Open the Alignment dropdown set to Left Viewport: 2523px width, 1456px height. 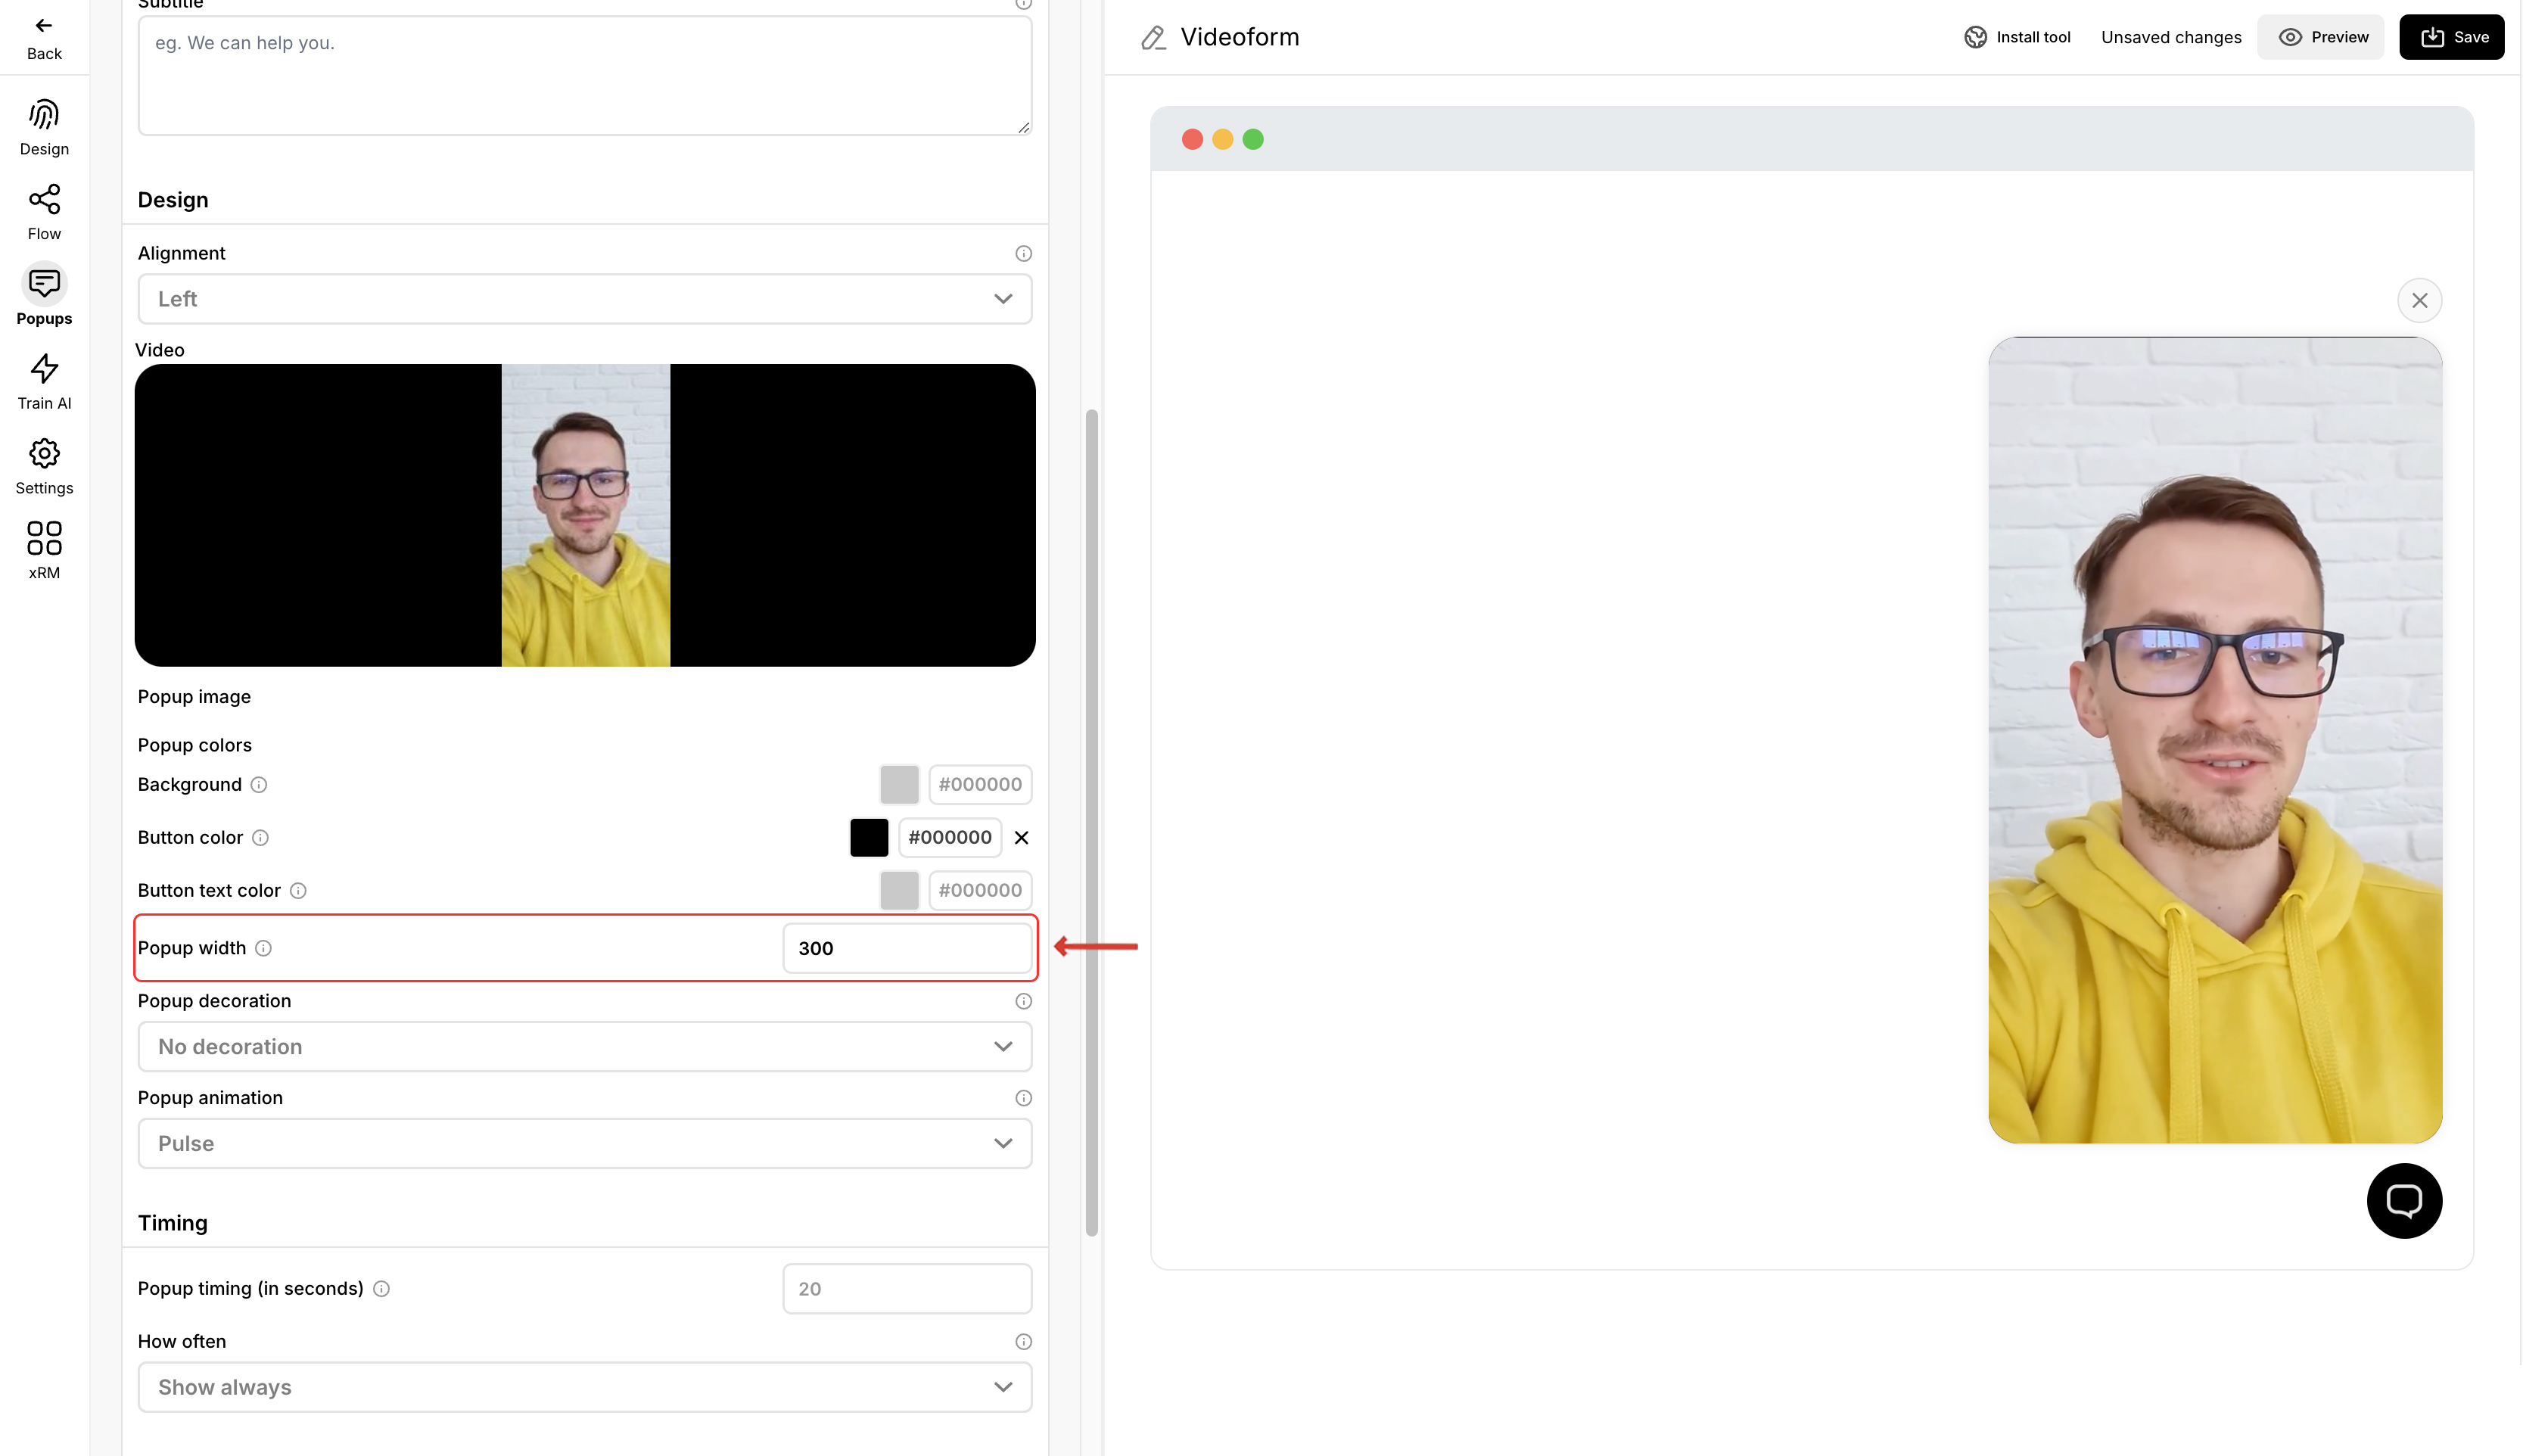coord(585,299)
